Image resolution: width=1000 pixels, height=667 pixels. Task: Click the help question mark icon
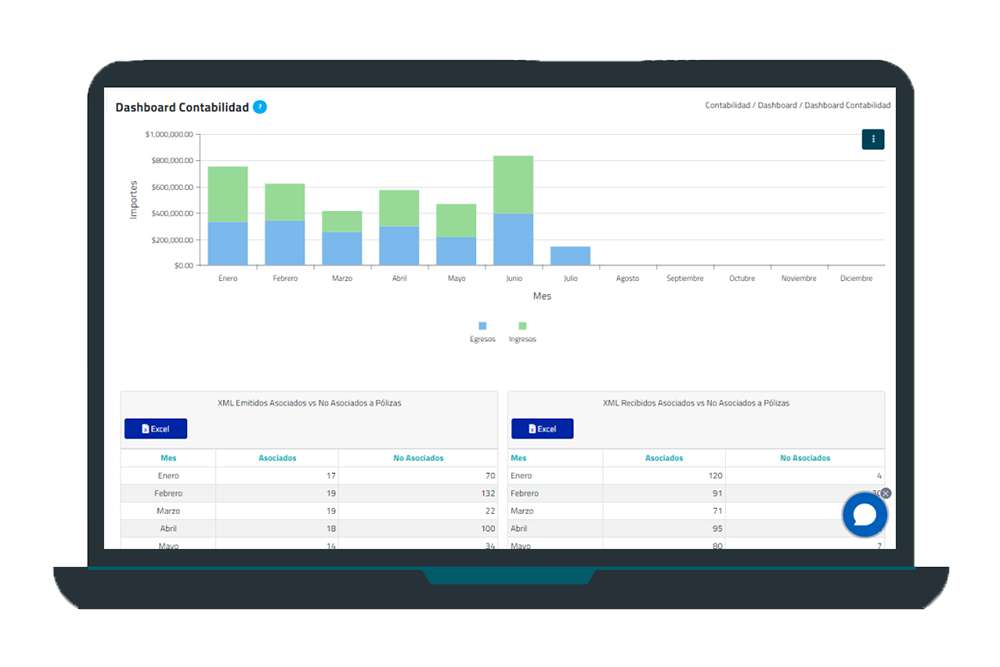pos(260,107)
